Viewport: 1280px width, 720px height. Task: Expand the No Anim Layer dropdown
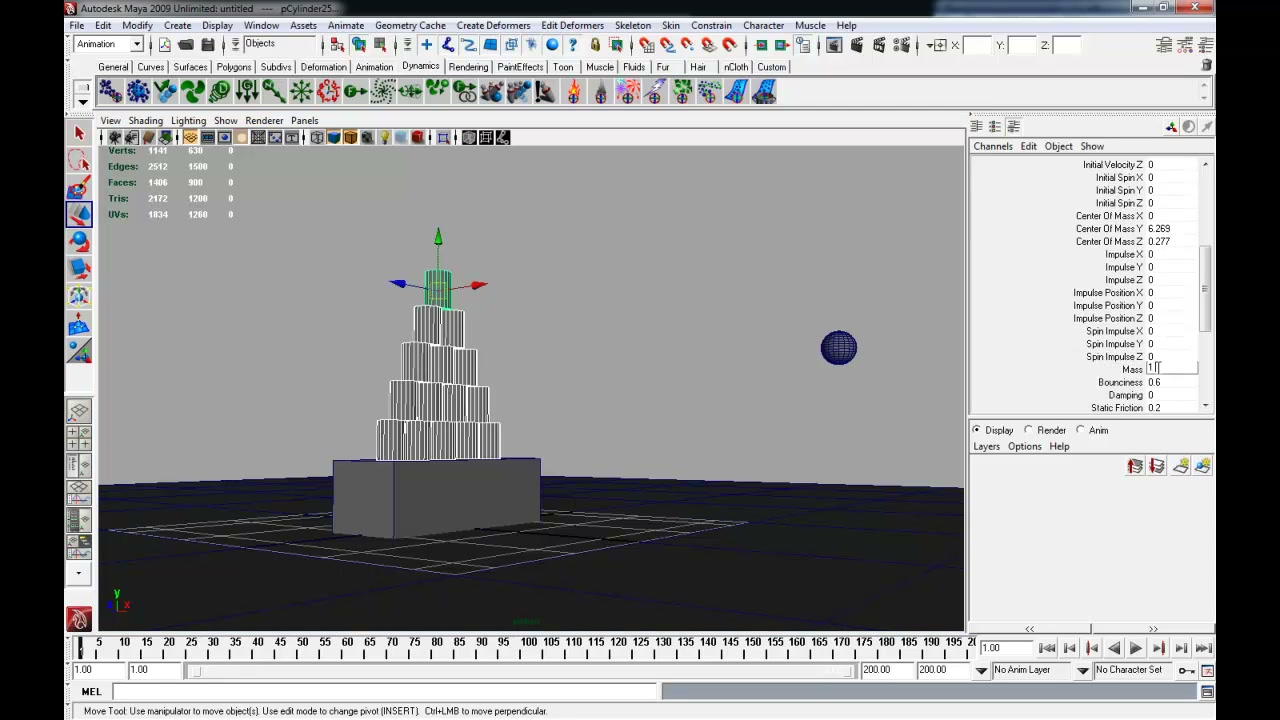pyautogui.click(x=1041, y=670)
